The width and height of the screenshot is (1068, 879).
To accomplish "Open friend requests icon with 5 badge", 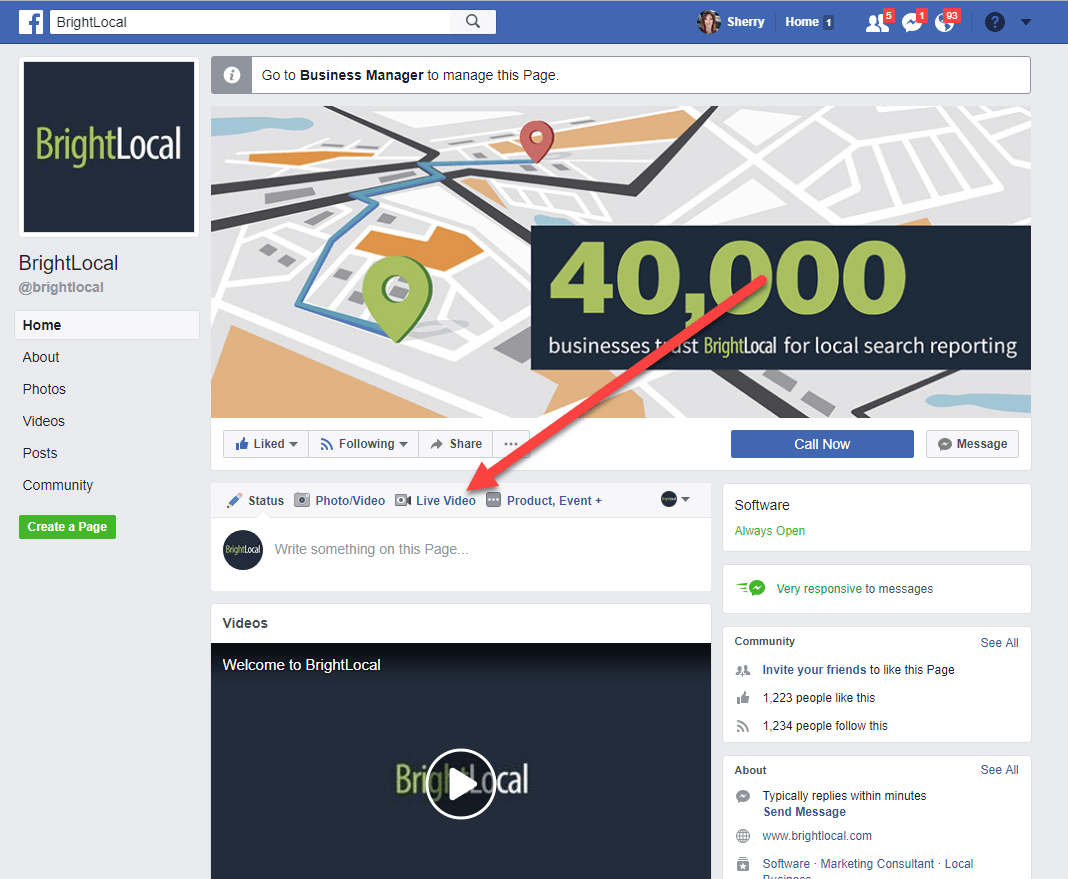I will click(x=877, y=22).
